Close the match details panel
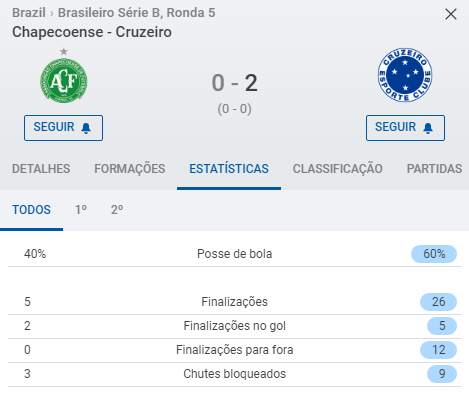This screenshot has width=469, height=398. pos(451,14)
